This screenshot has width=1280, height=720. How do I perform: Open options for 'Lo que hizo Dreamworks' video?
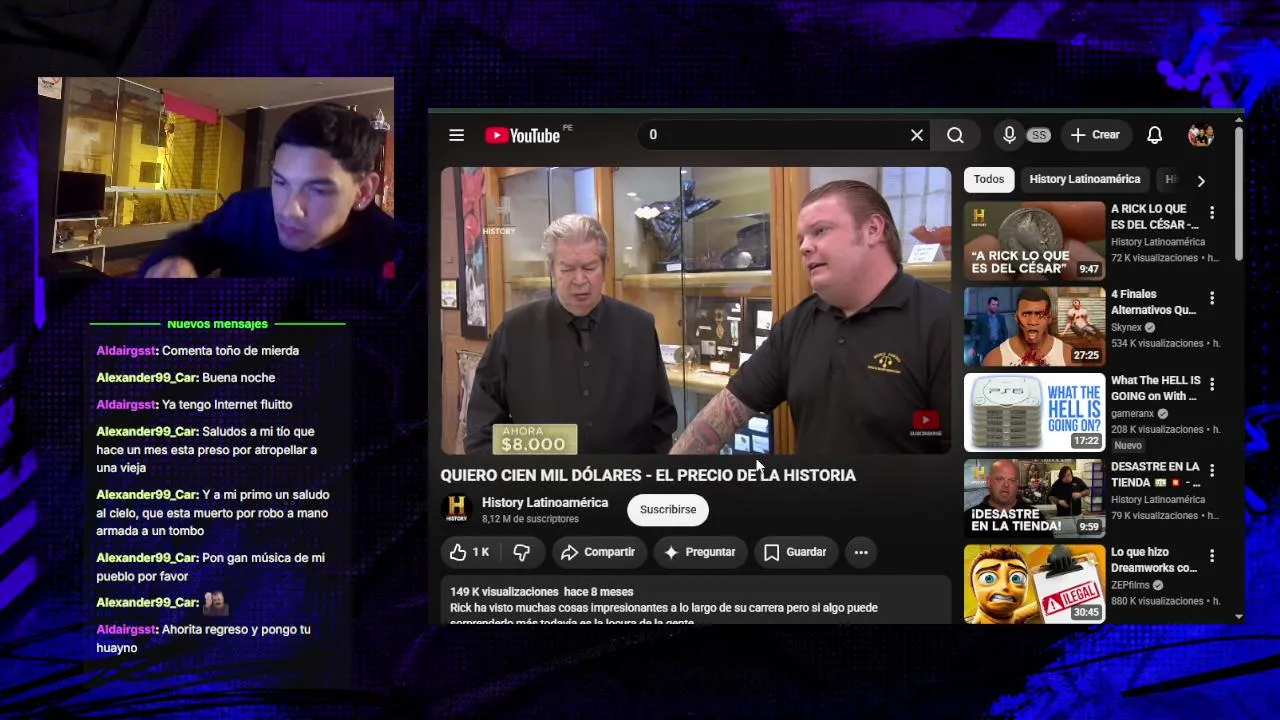1212,556
